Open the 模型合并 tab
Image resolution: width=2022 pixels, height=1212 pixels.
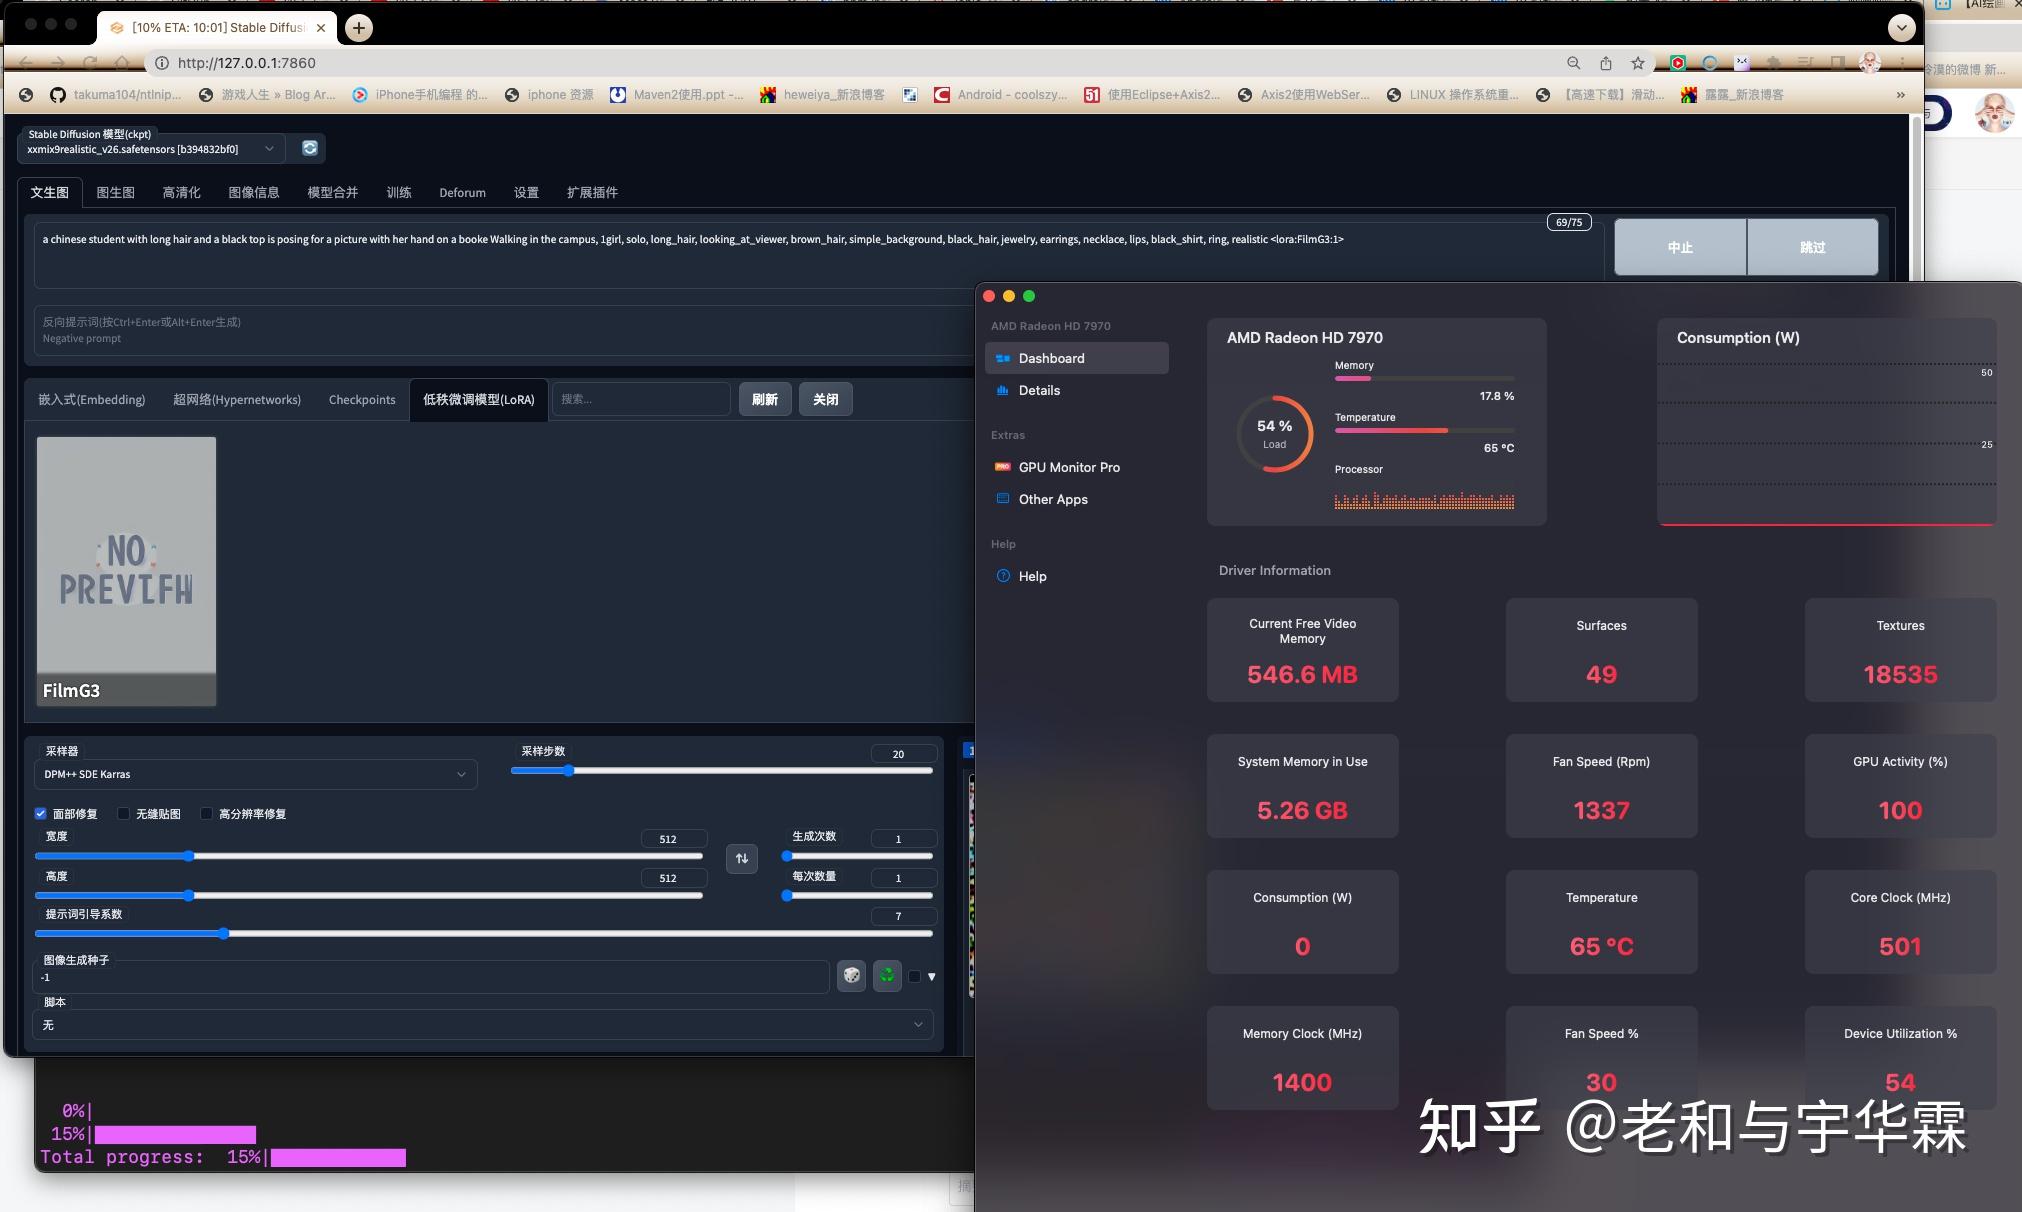coord(332,192)
